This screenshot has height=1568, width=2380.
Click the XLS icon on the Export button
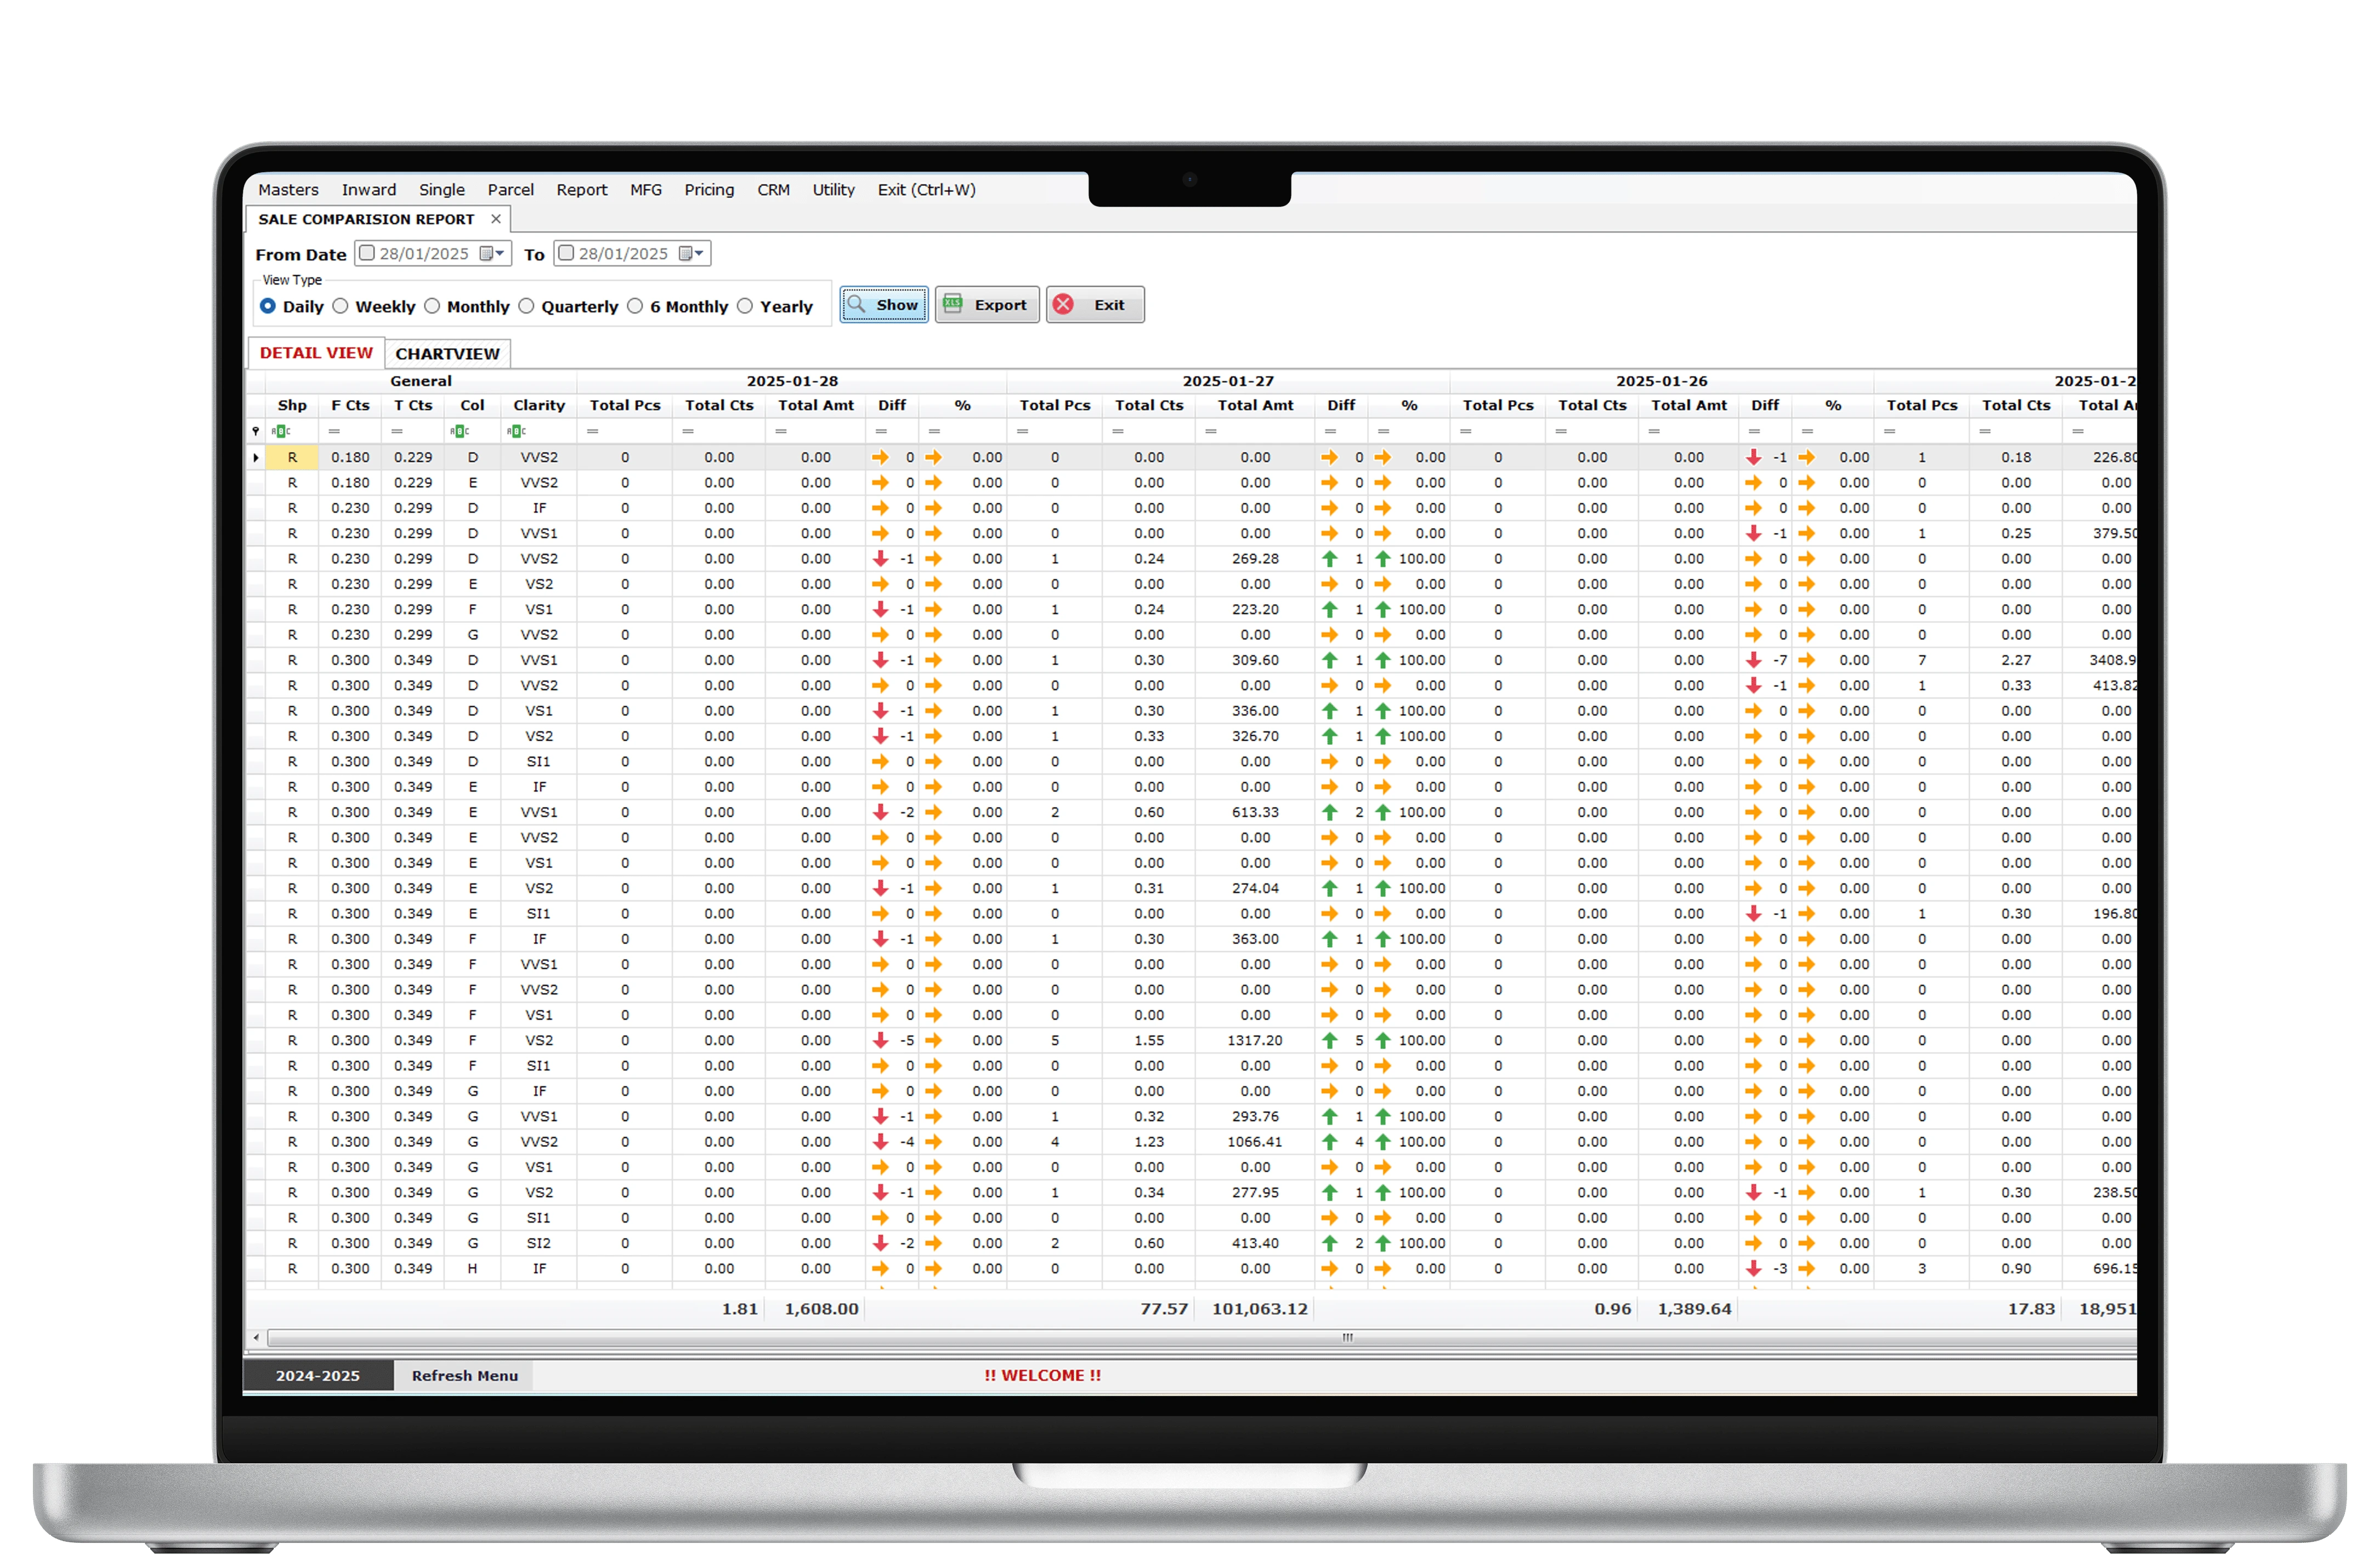tap(953, 305)
